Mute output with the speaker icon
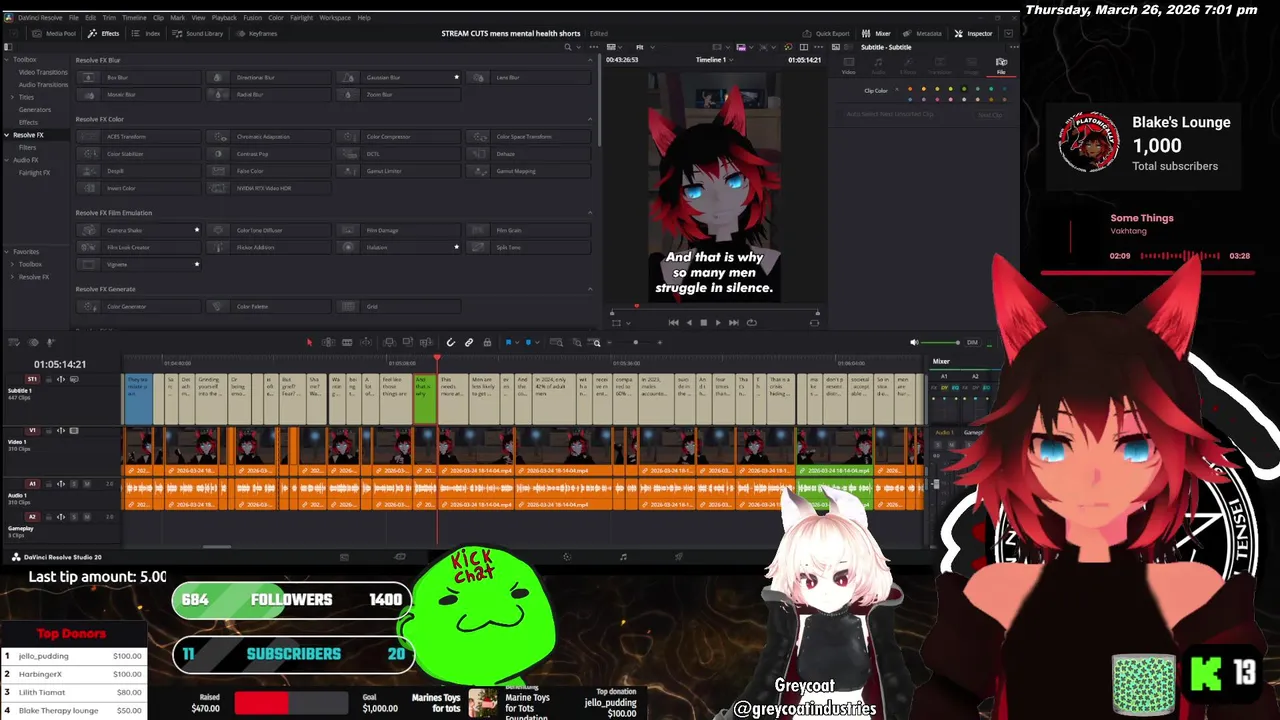Screen dimensions: 1280x720 [x=914, y=342]
